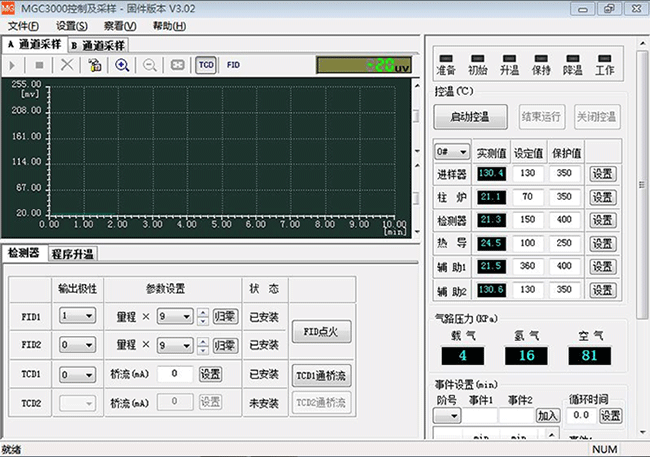Click the TCD1 桥流 current input field
This screenshot has width=650, height=457.
coord(174,374)
